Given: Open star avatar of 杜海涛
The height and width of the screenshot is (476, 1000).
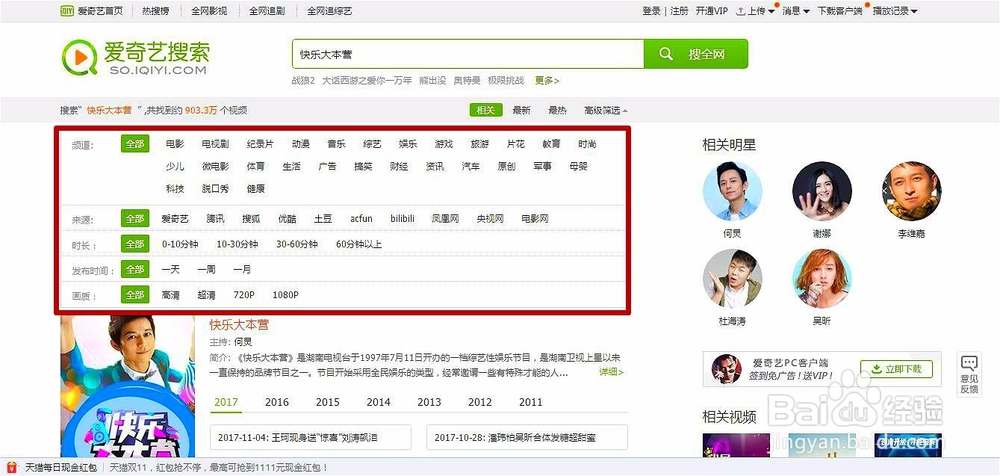Looking at the screenshot, I should click(732, 279).
